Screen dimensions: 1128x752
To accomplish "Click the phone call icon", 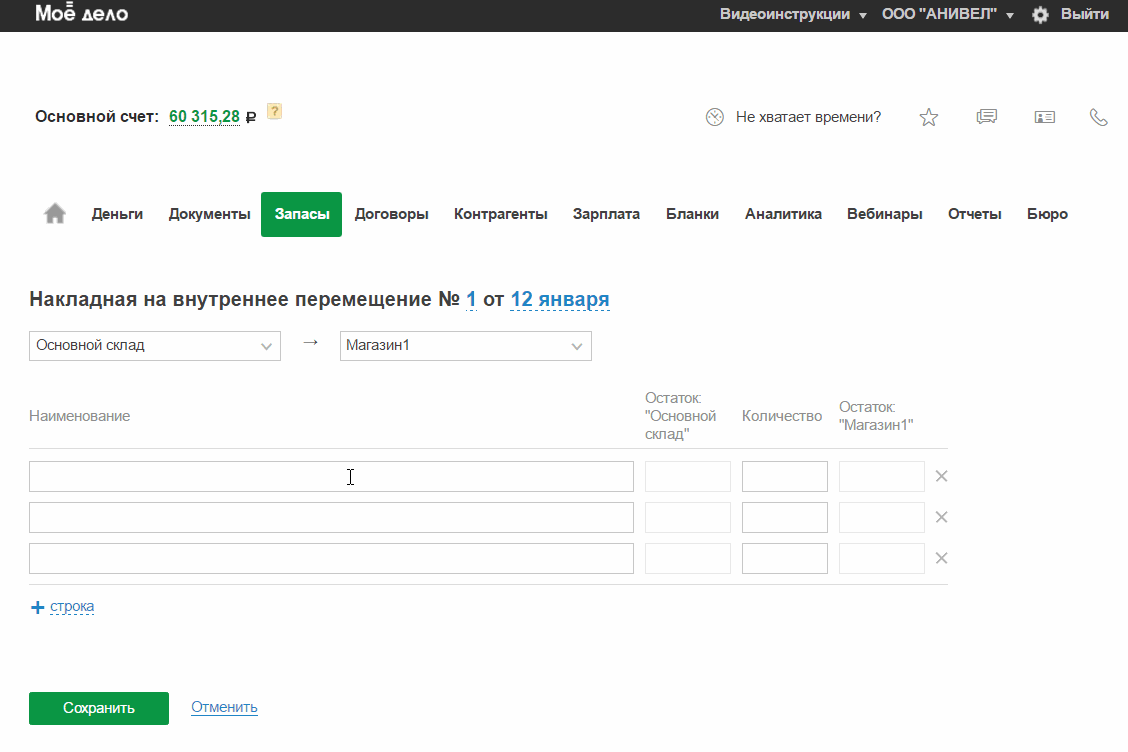I will coord(1099,117).
